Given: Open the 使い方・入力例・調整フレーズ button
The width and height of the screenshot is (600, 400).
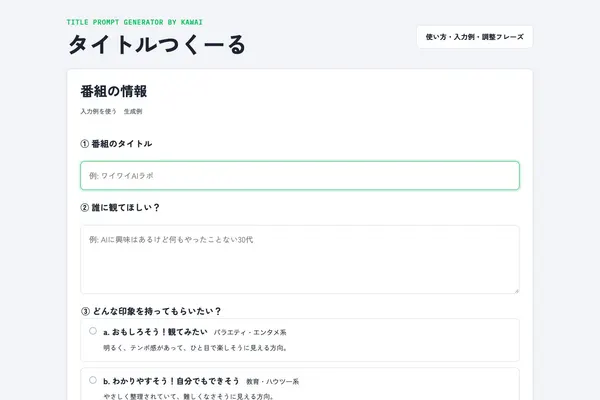Looking at the screenshot, I should click(x=474, y=37).
